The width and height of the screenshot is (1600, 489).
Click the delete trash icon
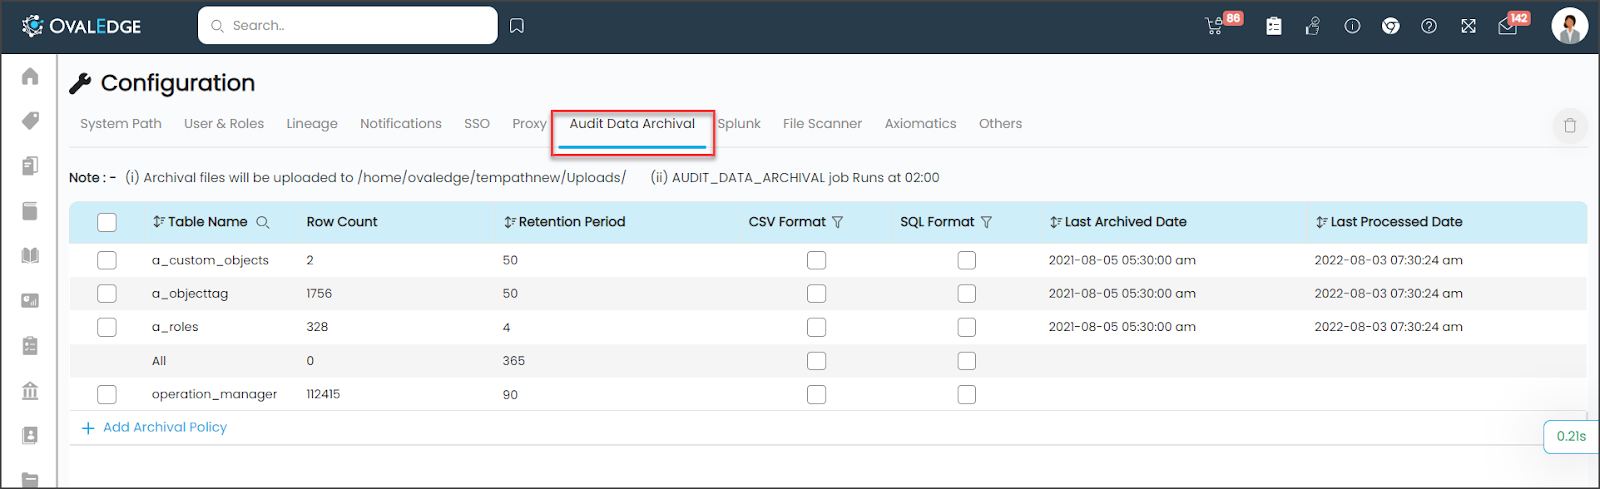1570,125
